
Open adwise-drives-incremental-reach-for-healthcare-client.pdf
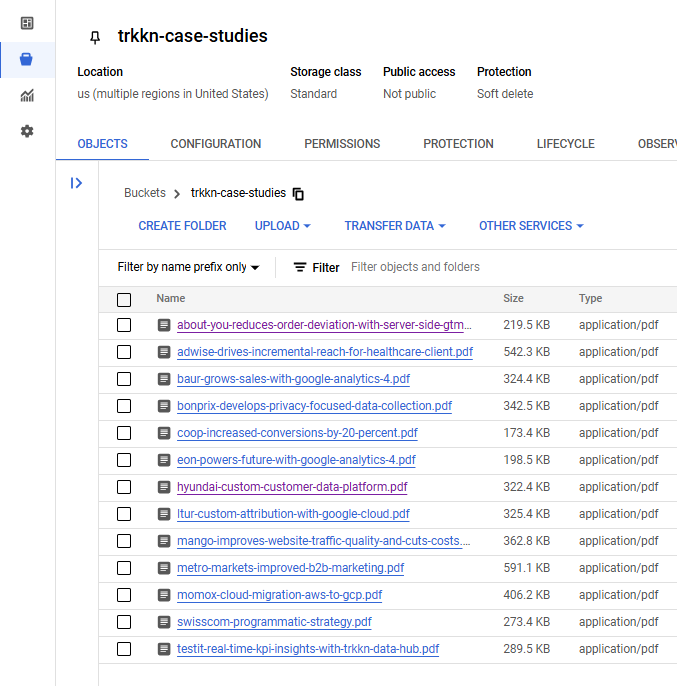(x=325, y=352)
